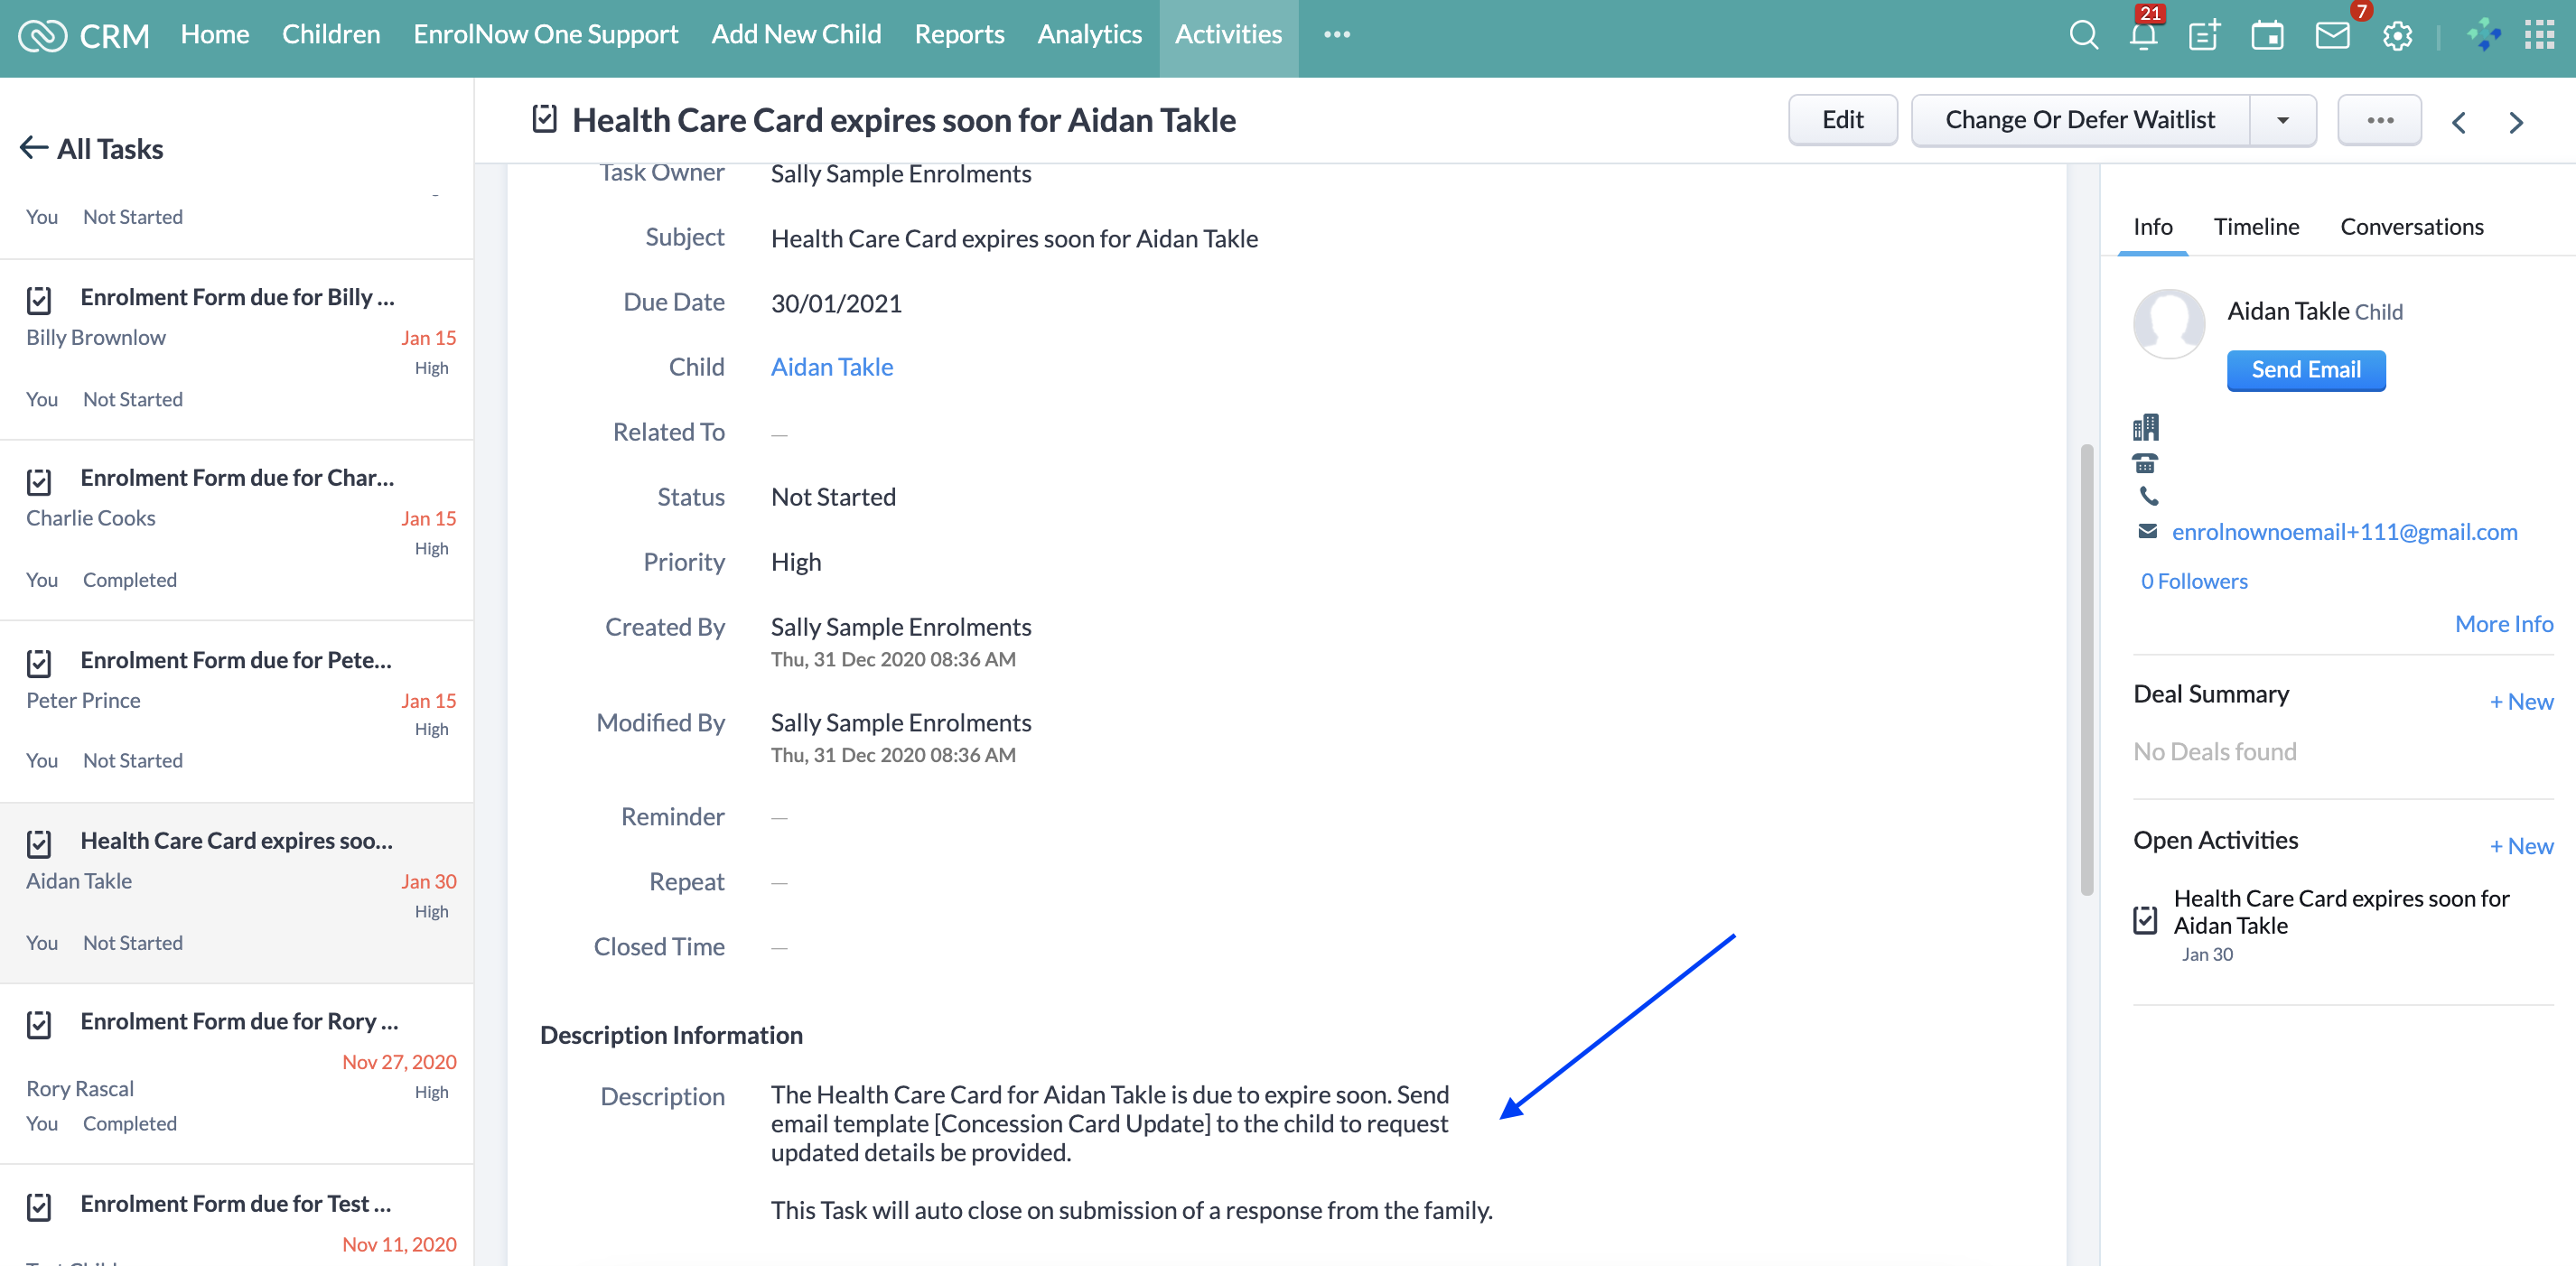This screenshot has height=1266, width=2576.
Task: Go to next task record arrow
Action: [x=2516, y=122]
